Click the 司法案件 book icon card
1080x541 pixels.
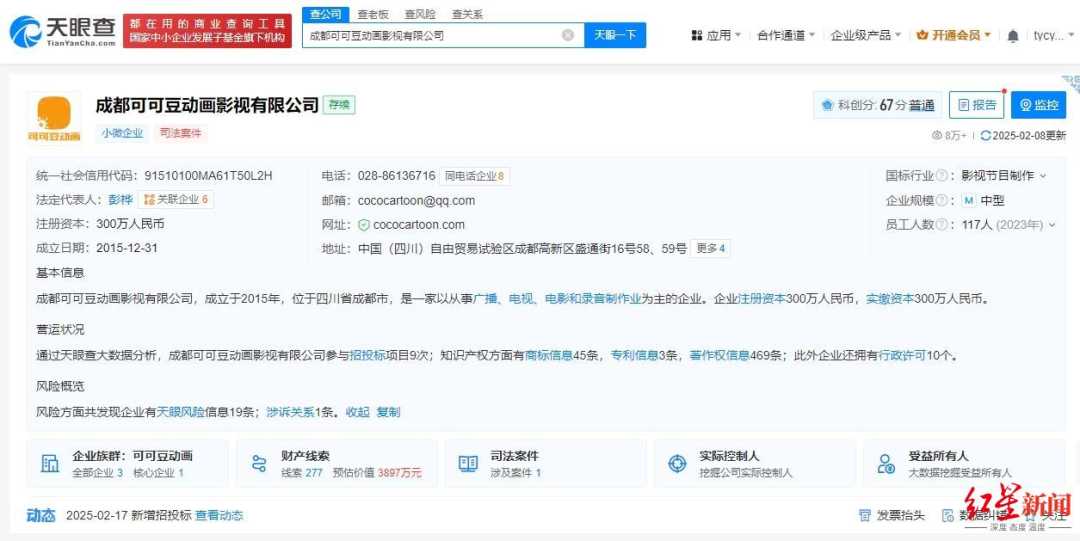click(468, 463)
